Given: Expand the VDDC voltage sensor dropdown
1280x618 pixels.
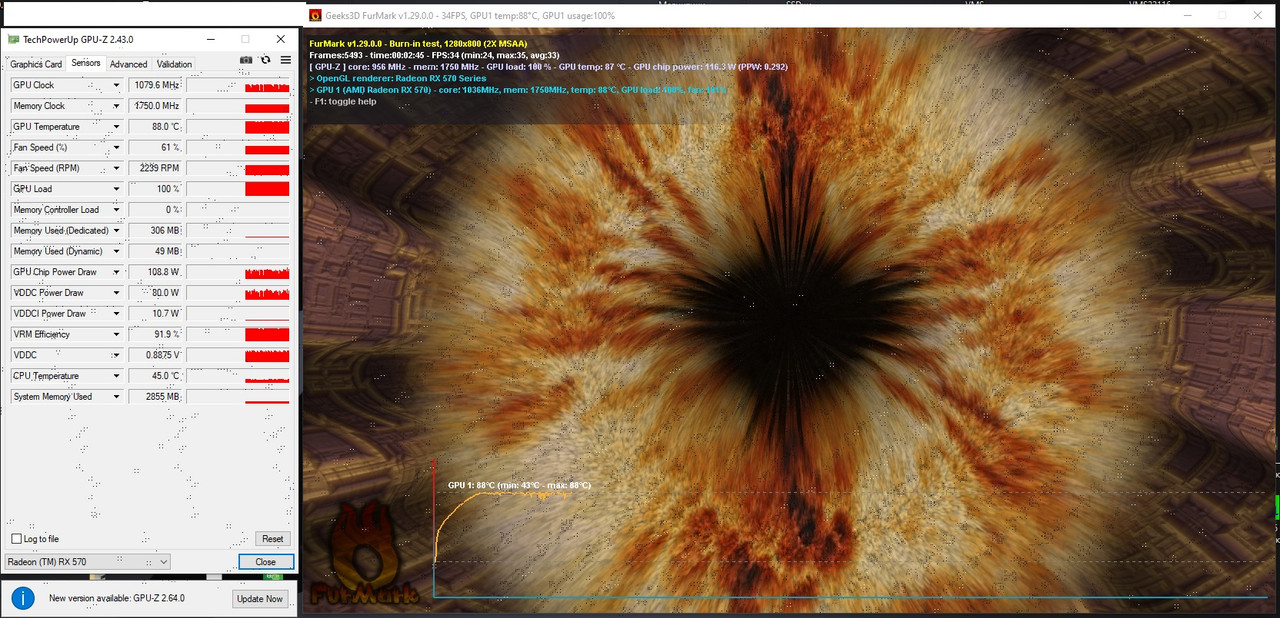Looking at the screenshot, I should point(116,355).
